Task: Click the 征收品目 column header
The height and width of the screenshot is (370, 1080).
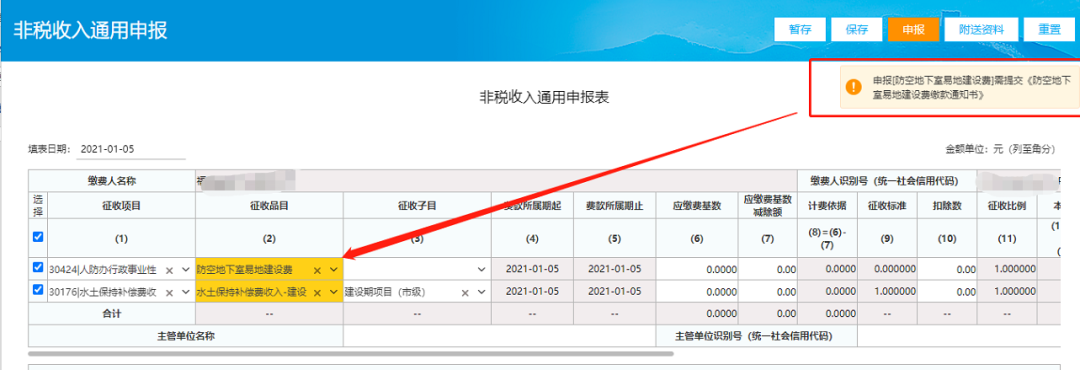Action: 269,205
